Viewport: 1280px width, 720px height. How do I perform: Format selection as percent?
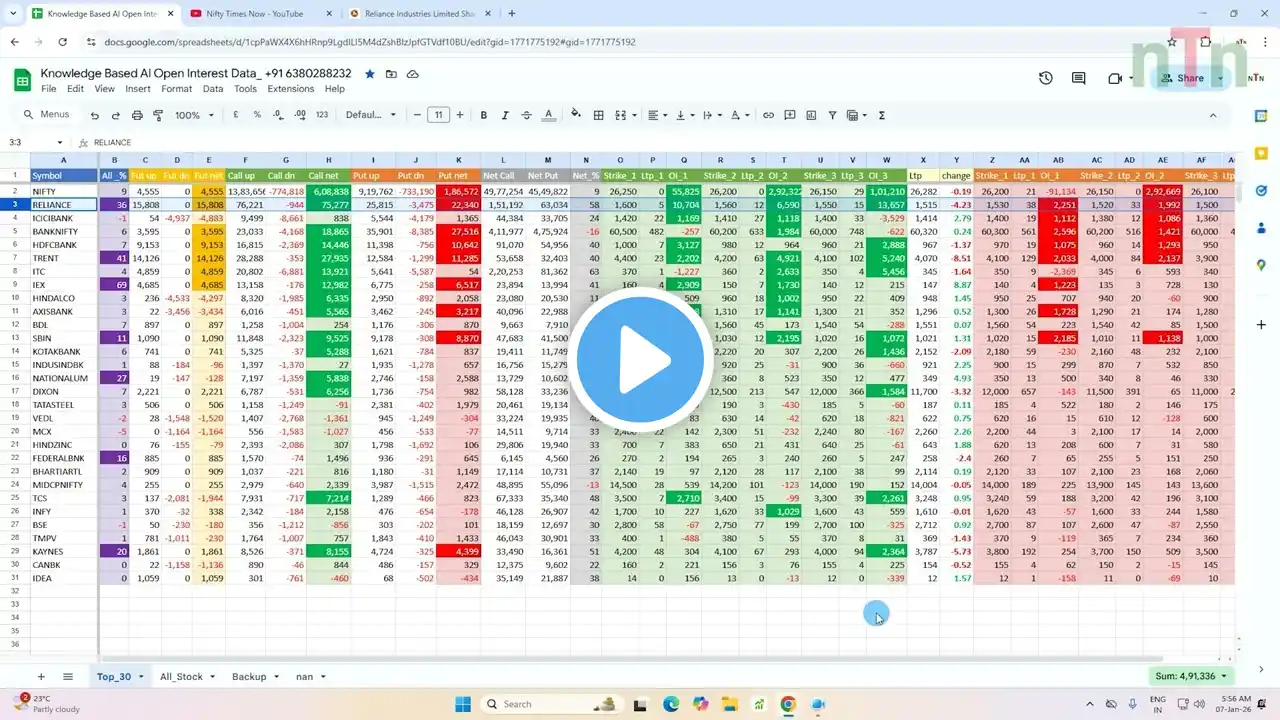[257, 115]
